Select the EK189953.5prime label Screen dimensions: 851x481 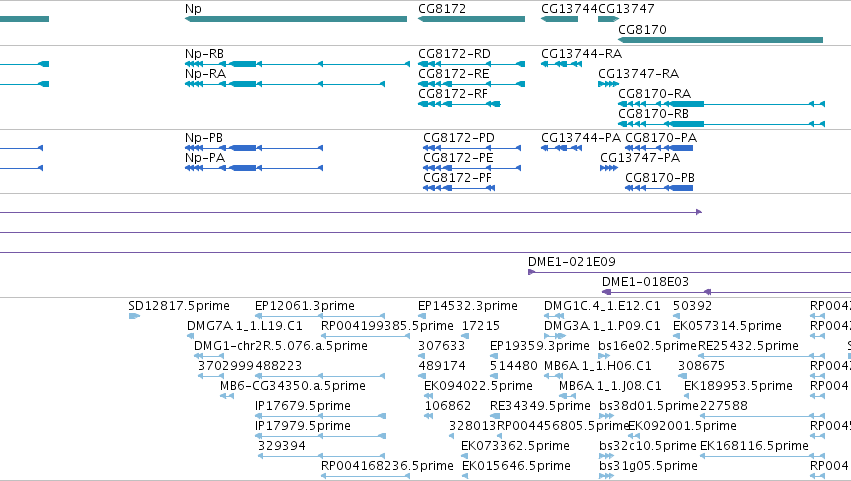(739, 387)
